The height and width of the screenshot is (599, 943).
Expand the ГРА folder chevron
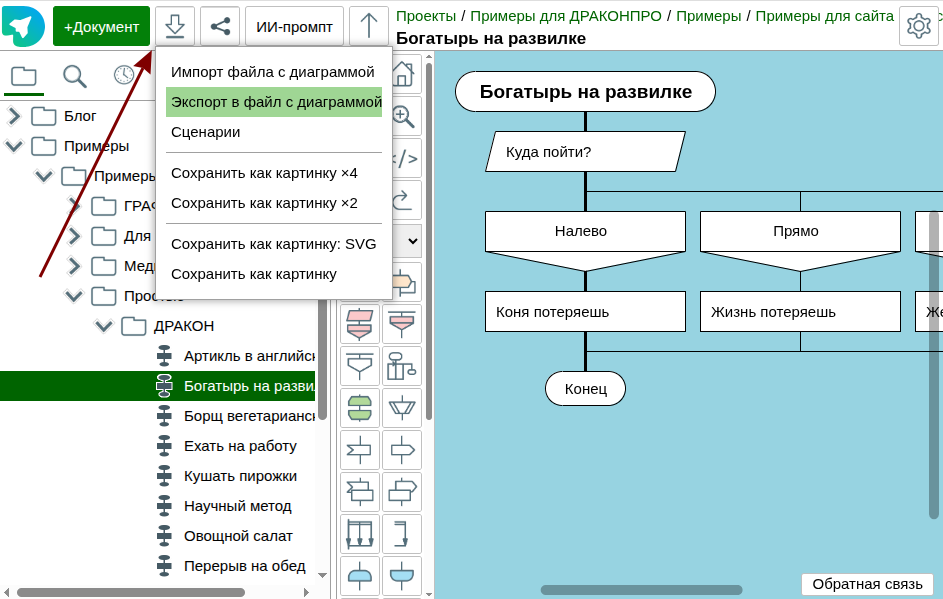point(74,206)
